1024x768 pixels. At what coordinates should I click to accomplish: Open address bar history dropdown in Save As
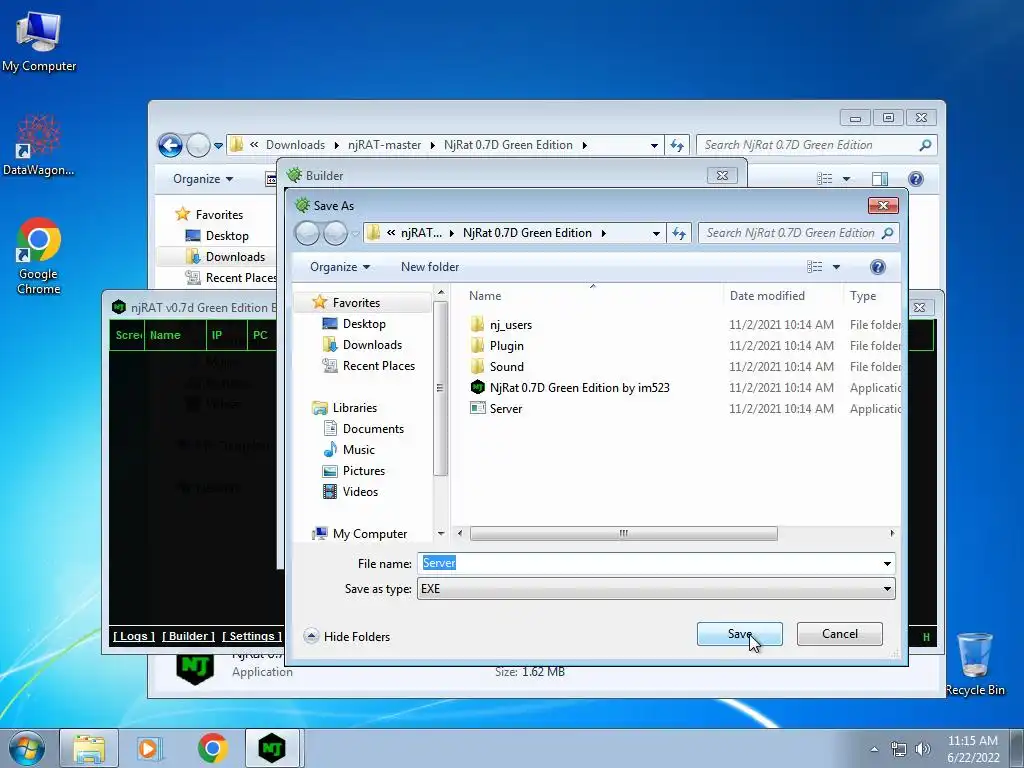(x=656, y=233)
